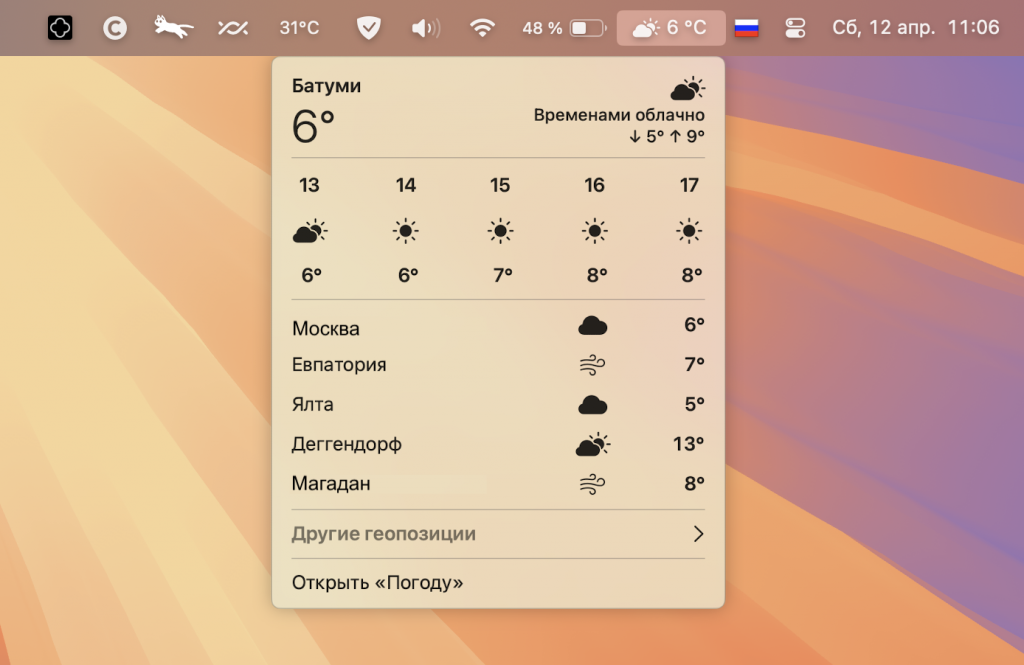Open the Ялта location row
Viewport: 1024px width, 665px height.
tap(498, 404)
